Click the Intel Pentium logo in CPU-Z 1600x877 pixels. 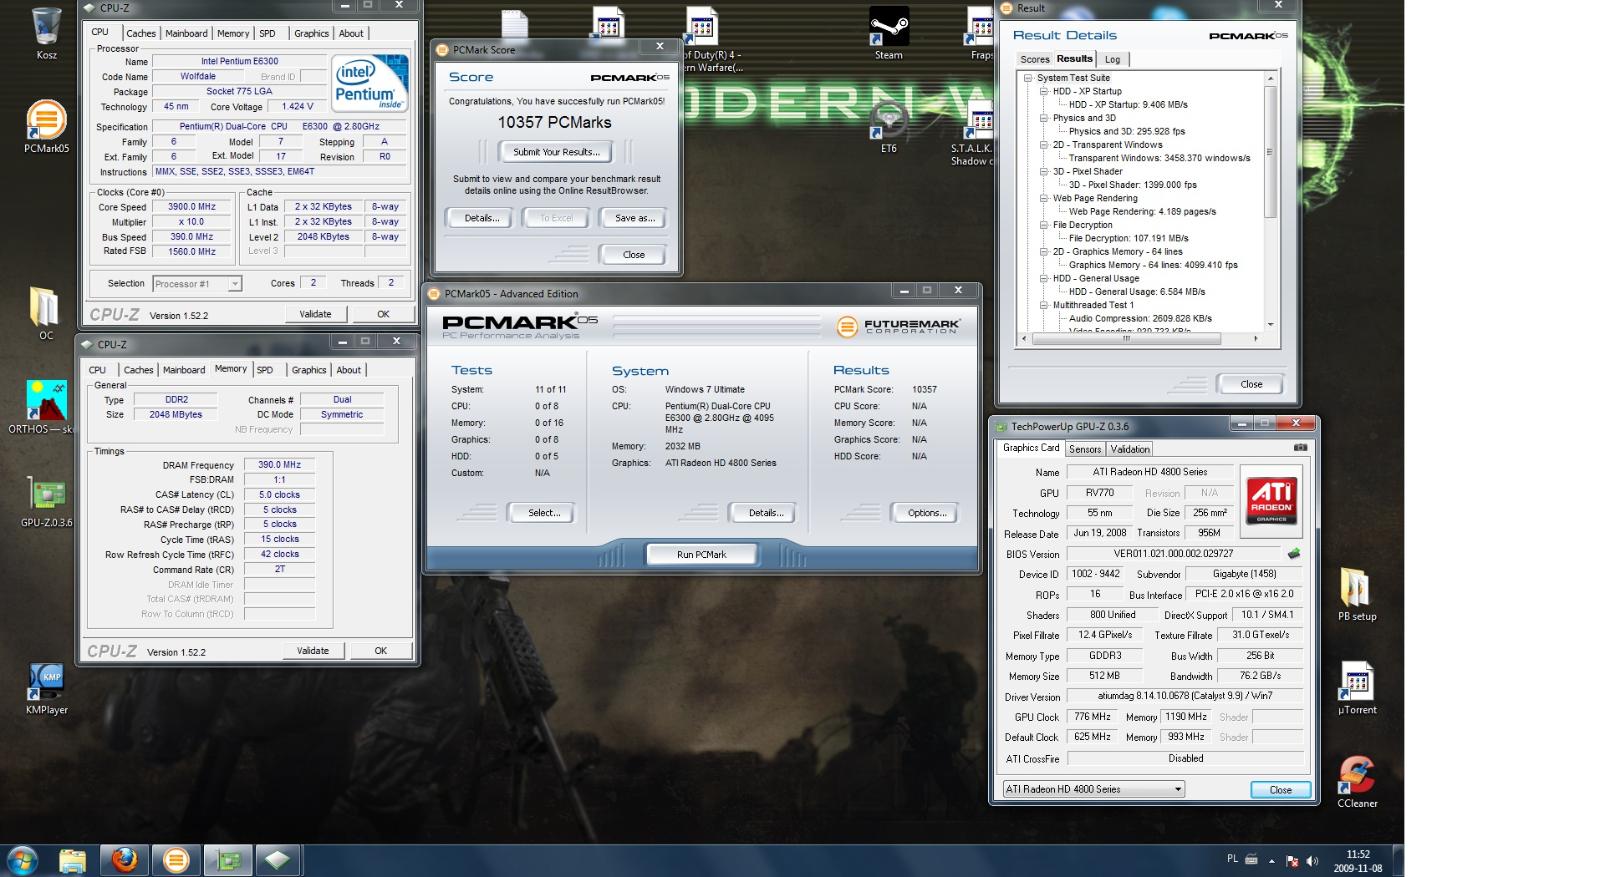[x=370, y=84]
